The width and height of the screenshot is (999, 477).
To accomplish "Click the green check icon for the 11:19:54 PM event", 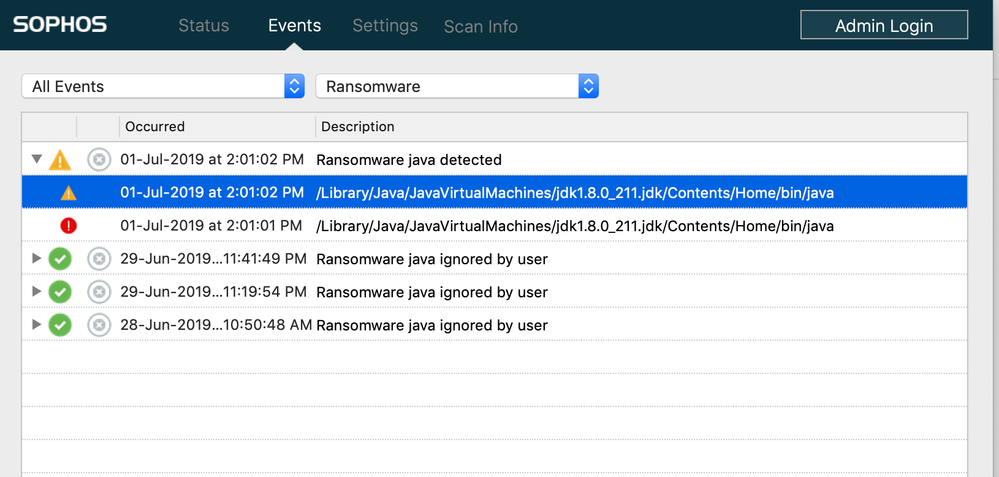I will (x=60, y=292).
